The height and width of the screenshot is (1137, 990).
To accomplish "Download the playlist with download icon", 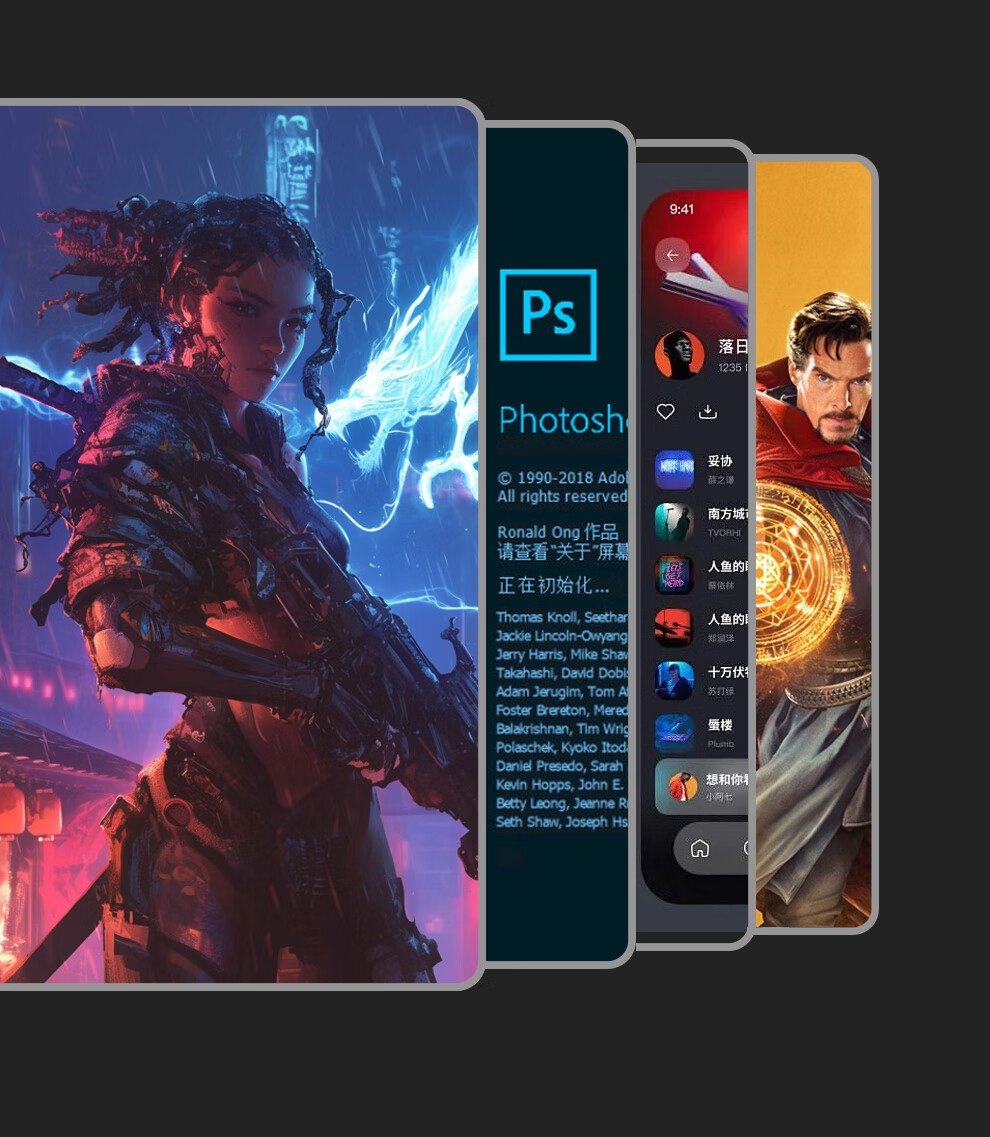I will 708,412.
